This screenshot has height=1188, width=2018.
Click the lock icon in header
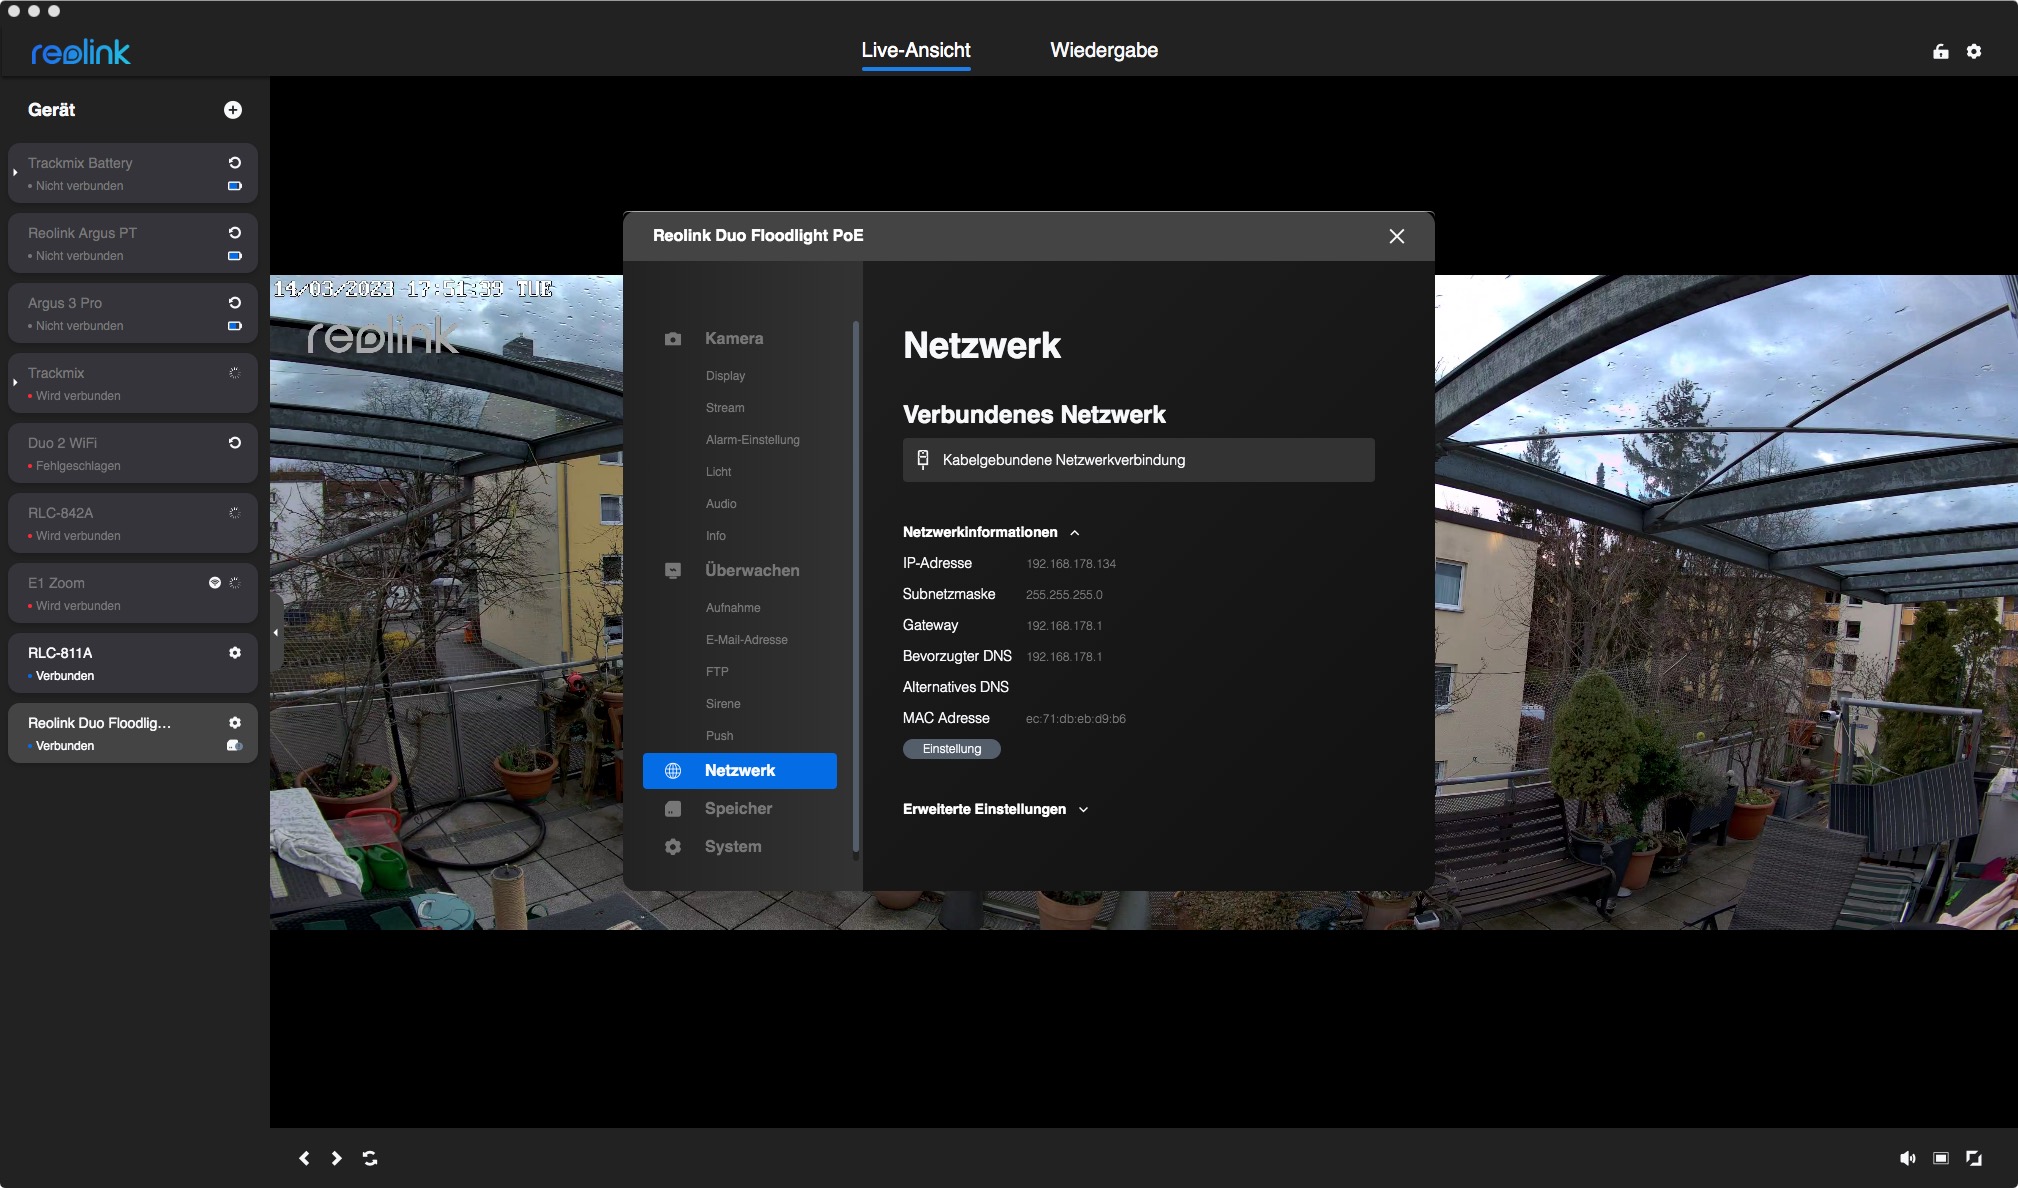(x=1941, y=51)
